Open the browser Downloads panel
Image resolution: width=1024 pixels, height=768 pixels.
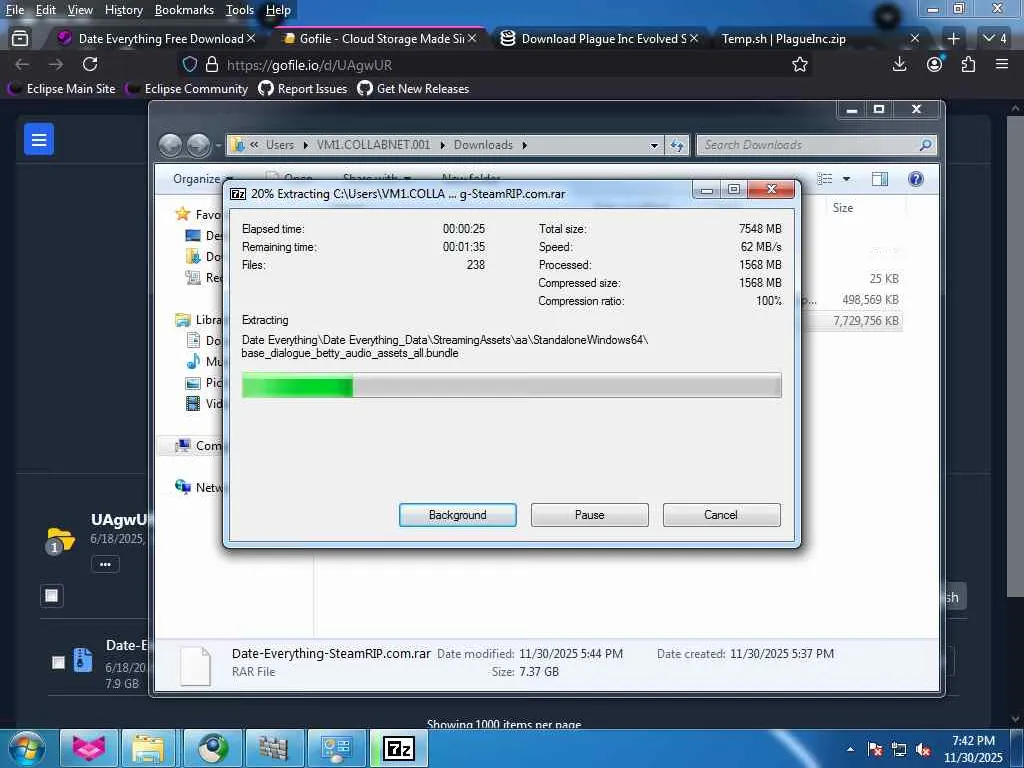point(899,64)
